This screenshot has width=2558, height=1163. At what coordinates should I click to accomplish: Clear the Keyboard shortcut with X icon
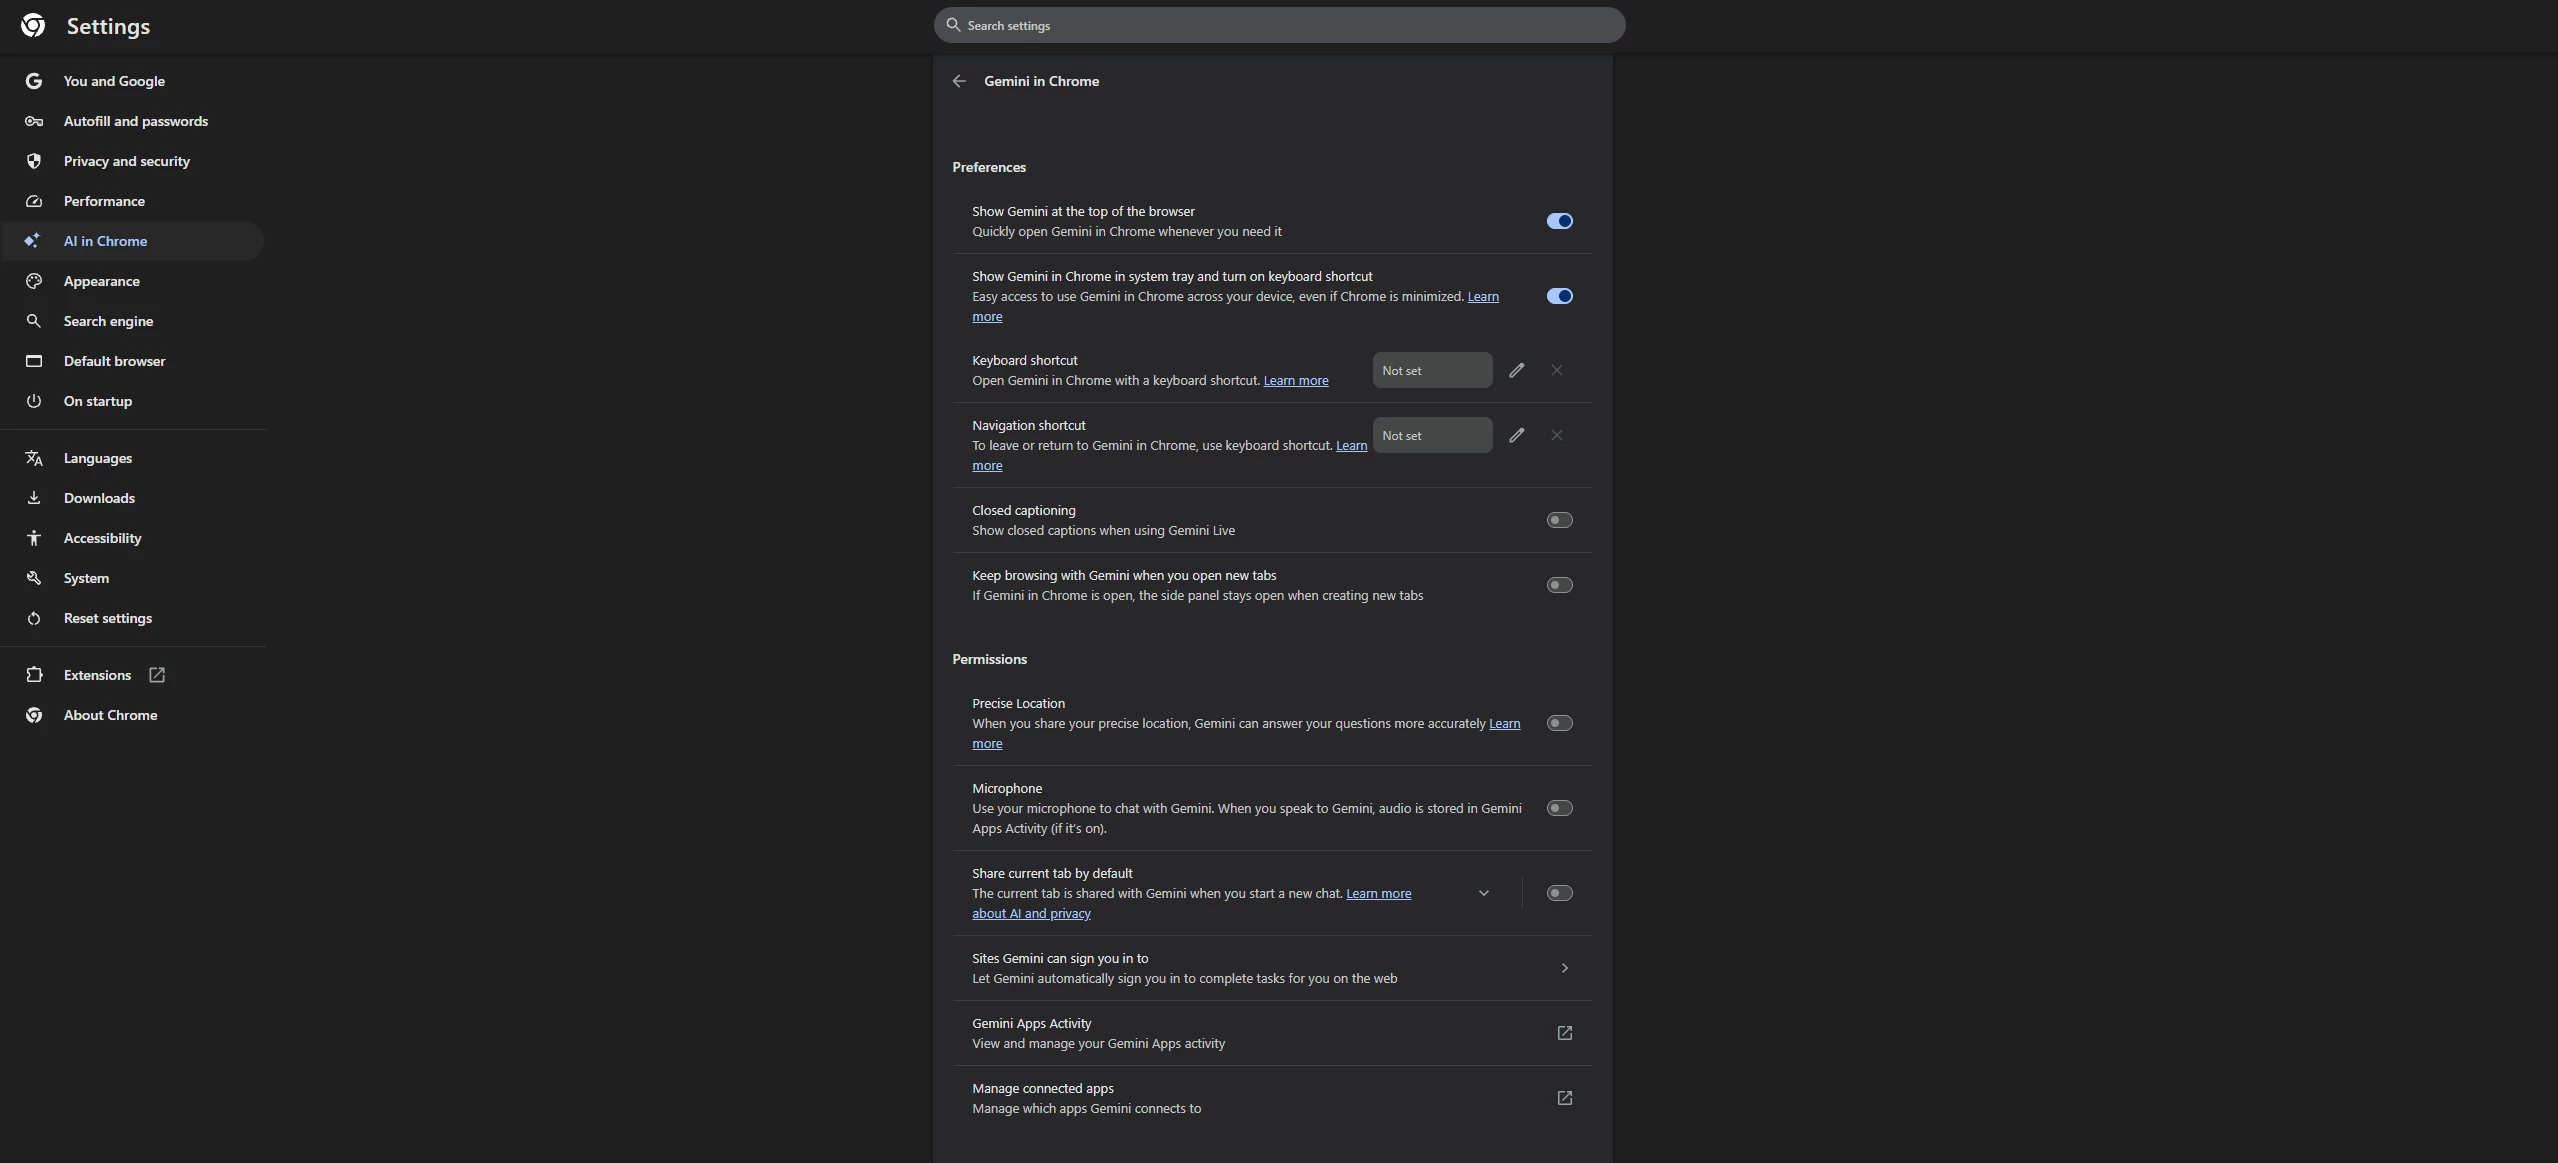pos(1557,370)
